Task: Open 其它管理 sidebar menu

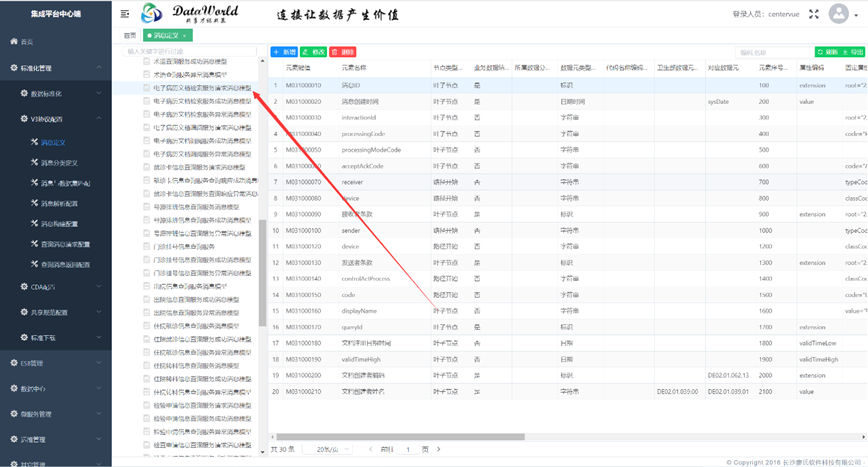Action: click(x=33, y=464)
